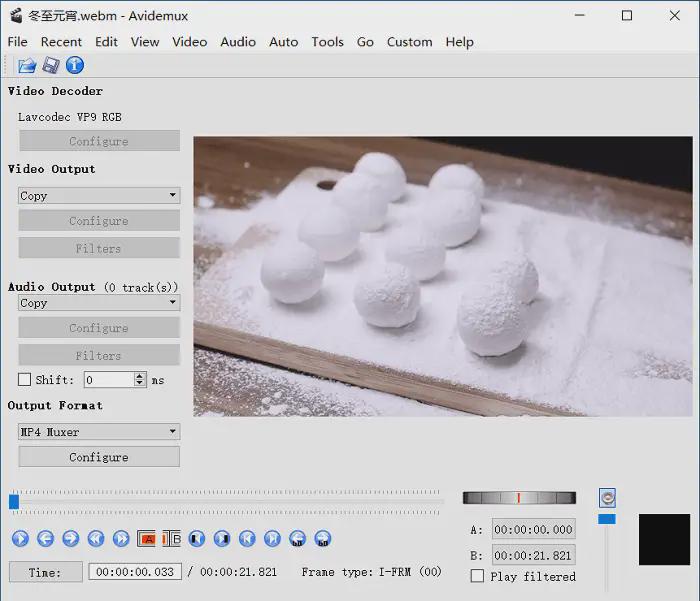The width and height of the screenshot is (700, 601).
Task: Click the Save Video floppy icon
Action: tap(50, 66)
